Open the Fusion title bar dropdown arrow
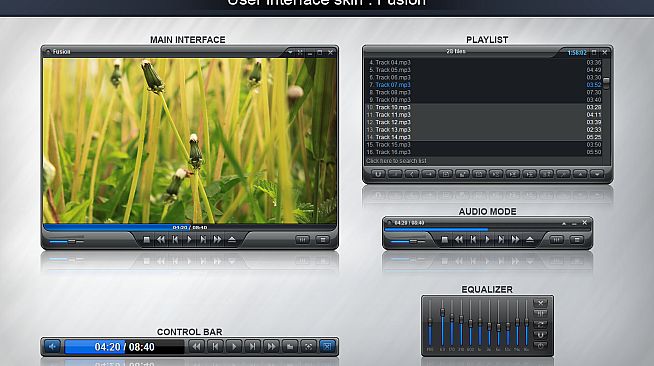This screenshot has height=366, width=654. (290, 53)
